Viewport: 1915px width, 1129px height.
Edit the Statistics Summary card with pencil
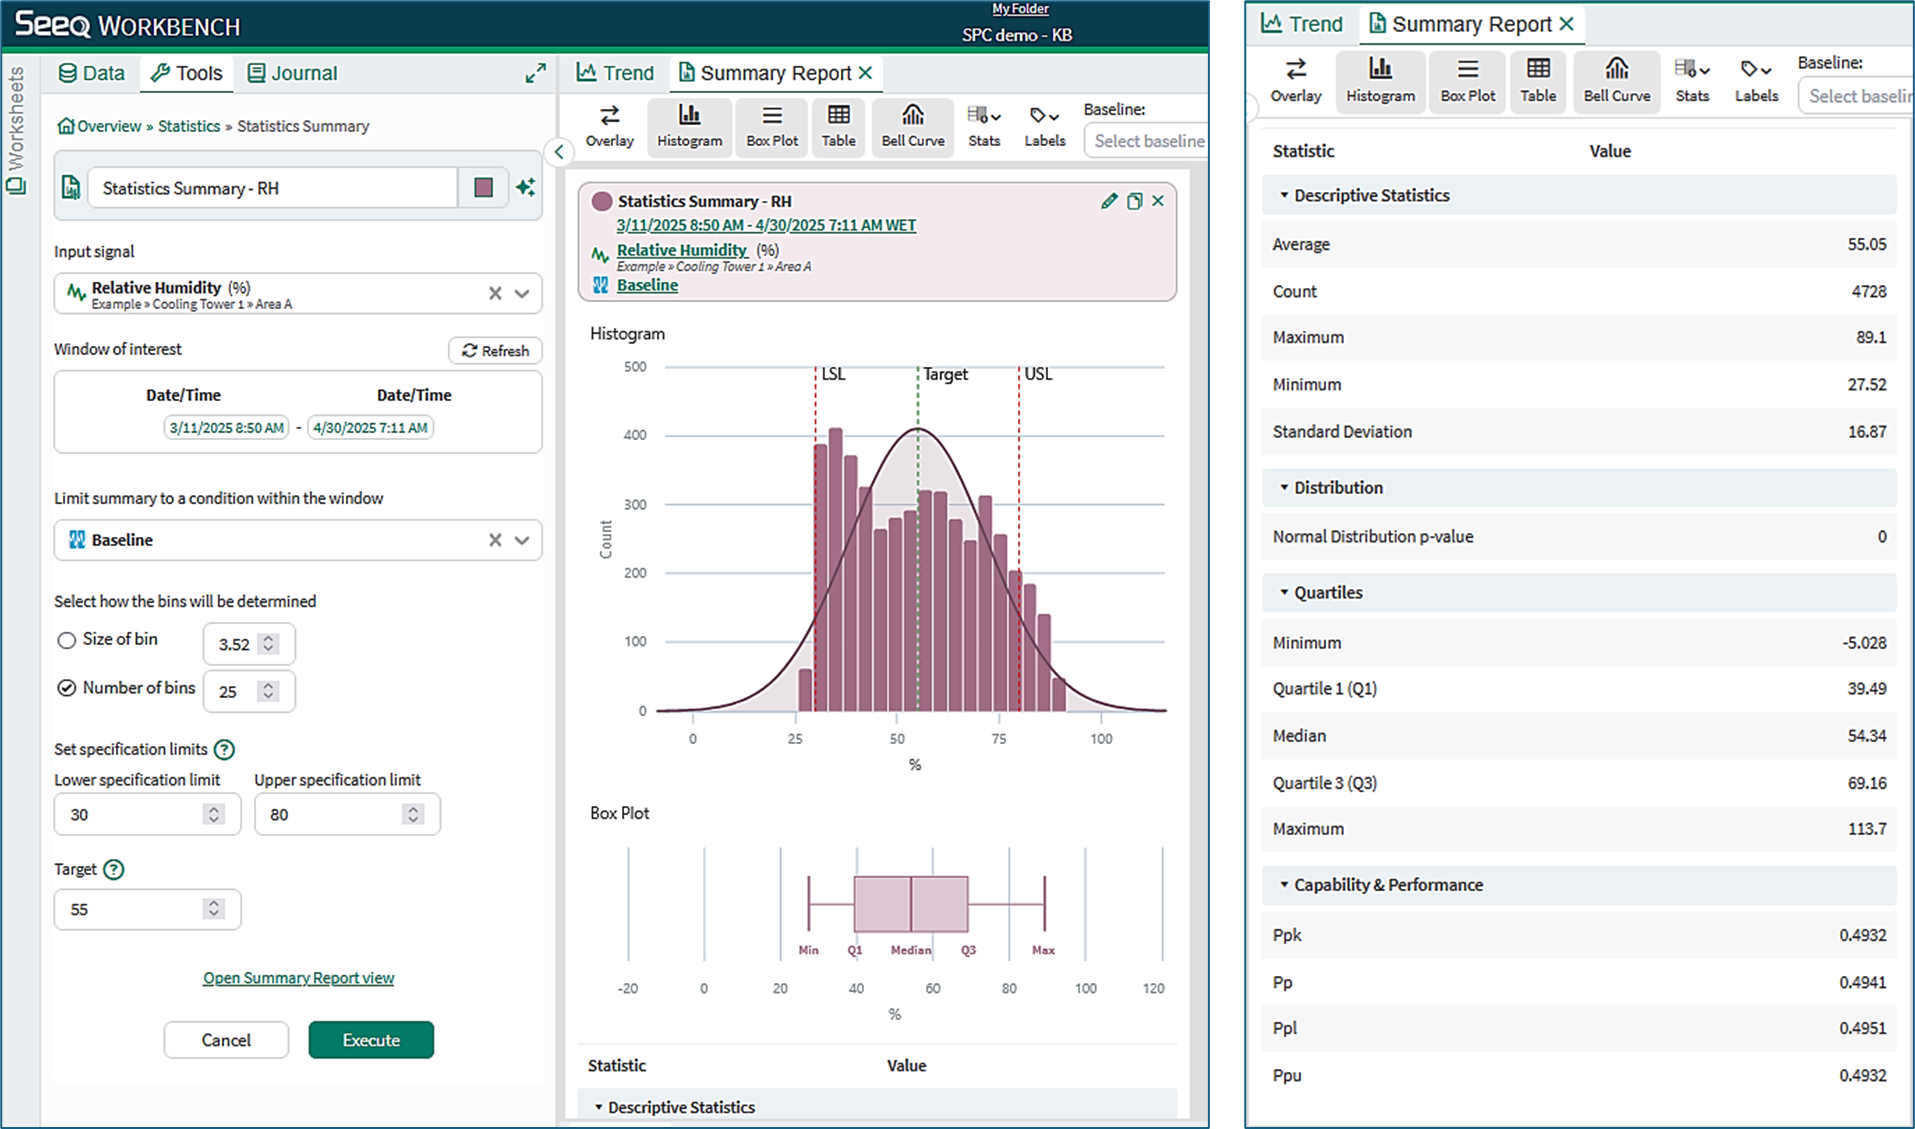[x=1109, y=201]
